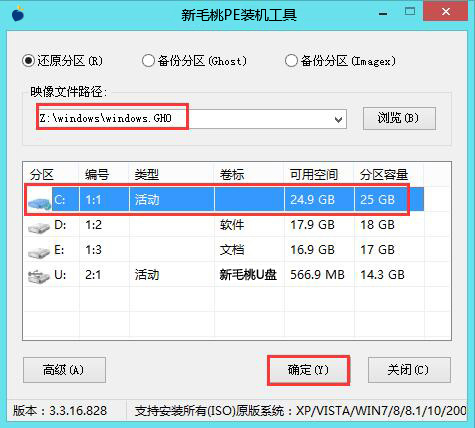Click the 软件 volume label
This screenshot has height=428, width=475.
pyautogui.click(x=232, y=225)
